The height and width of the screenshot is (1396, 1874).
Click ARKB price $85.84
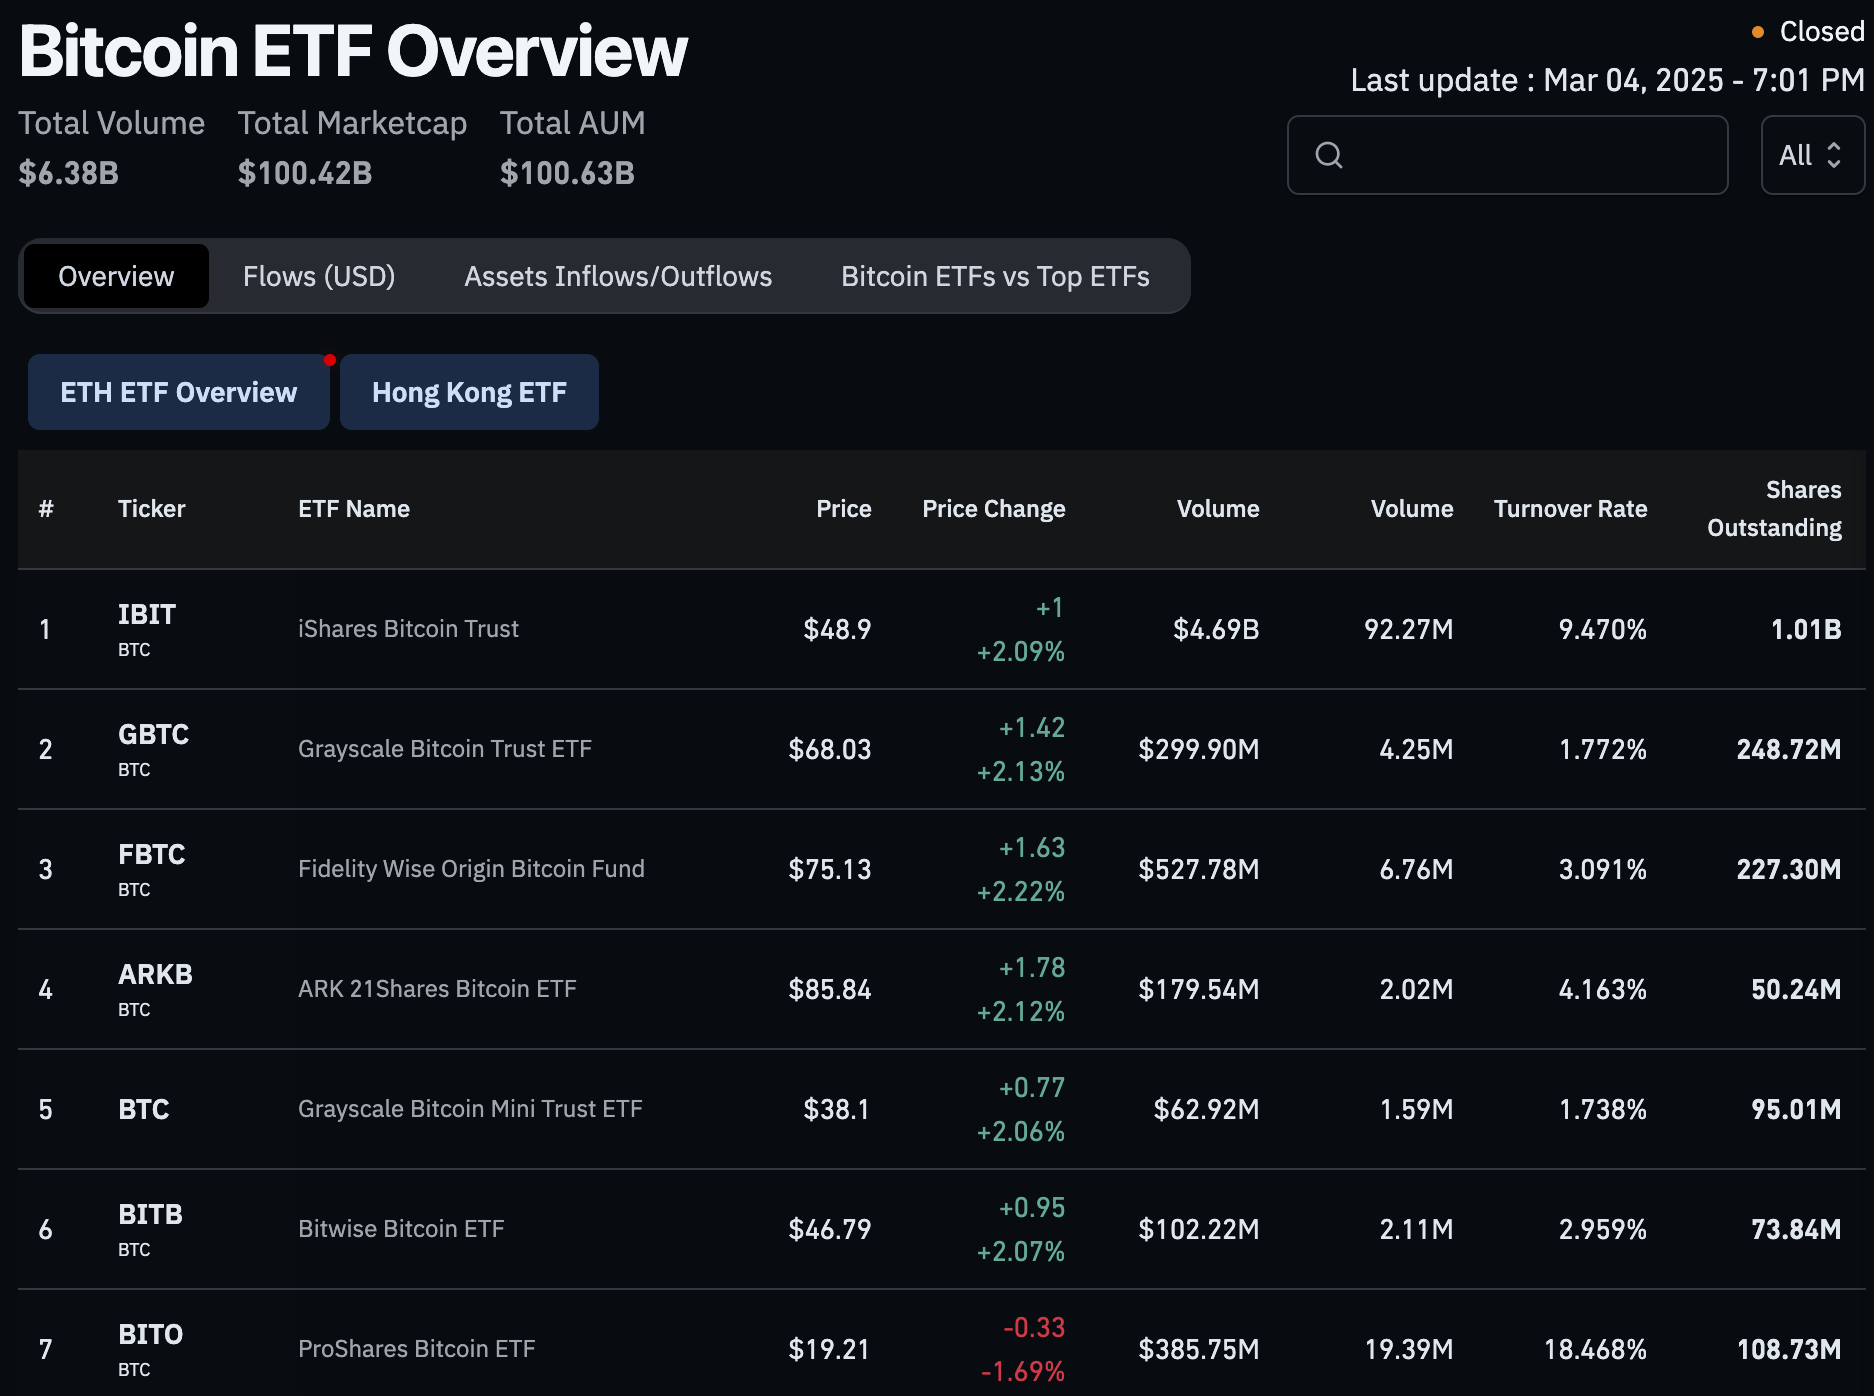coord(829,989)
